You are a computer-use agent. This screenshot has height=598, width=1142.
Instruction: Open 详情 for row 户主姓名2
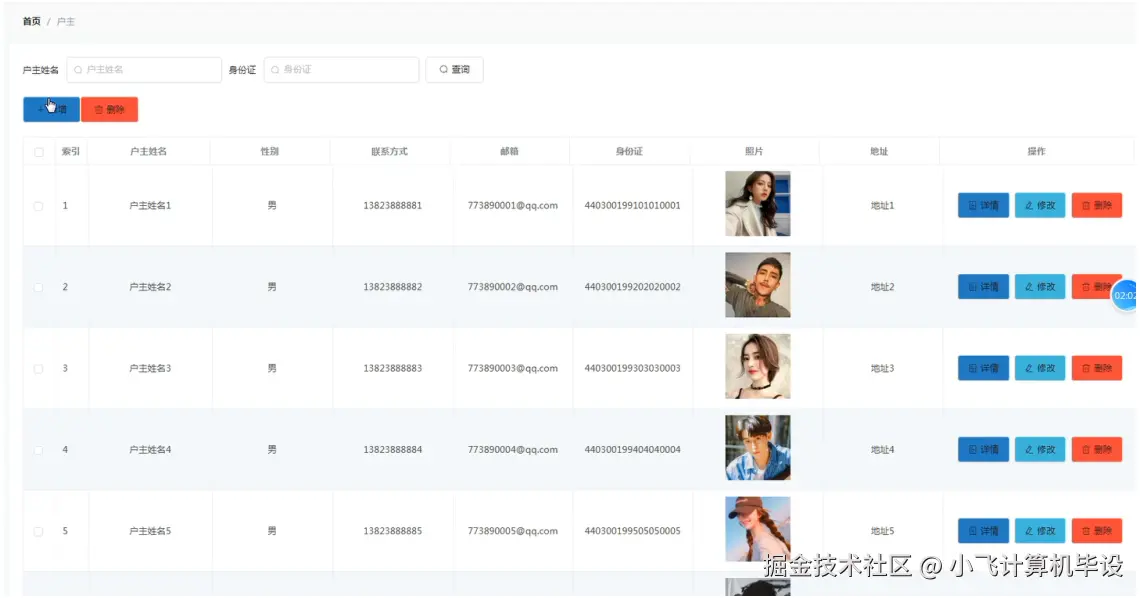(983, 287)
